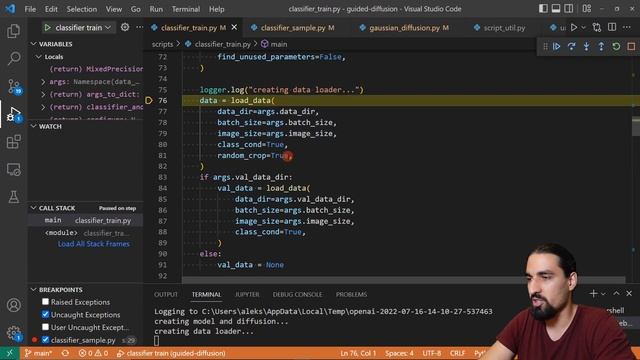640x360 pixels.
Task: Open classifier train configuration dropdown
Action: point(83,27)
